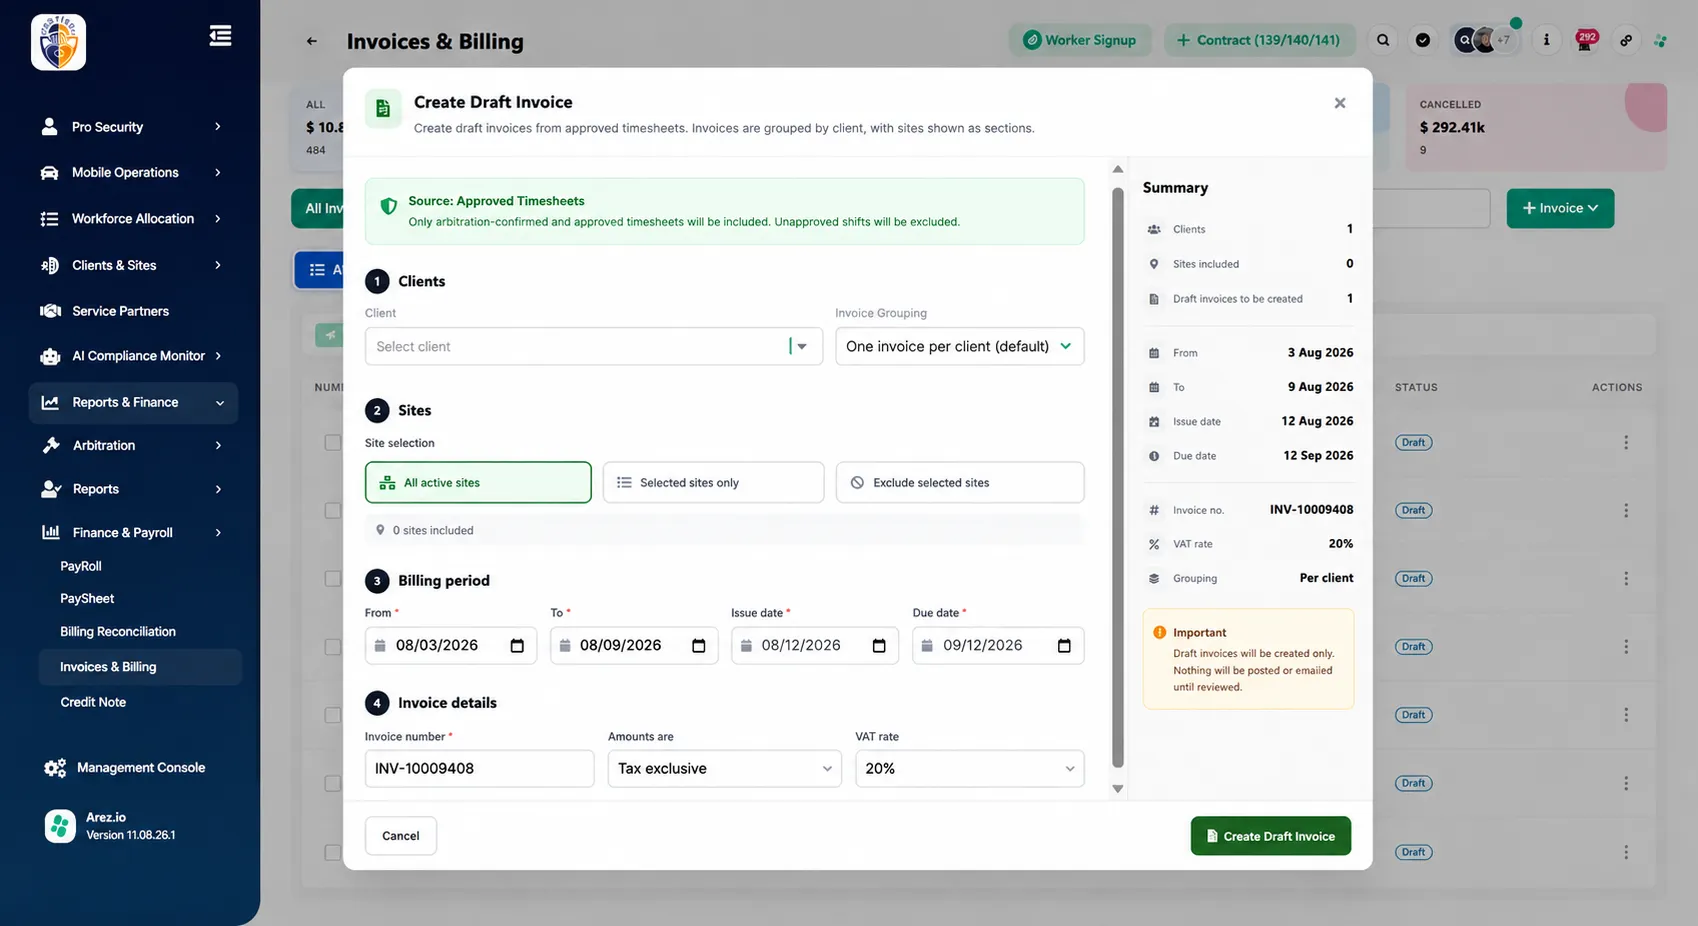Open Invoices & Billing sidebar item

140,667
